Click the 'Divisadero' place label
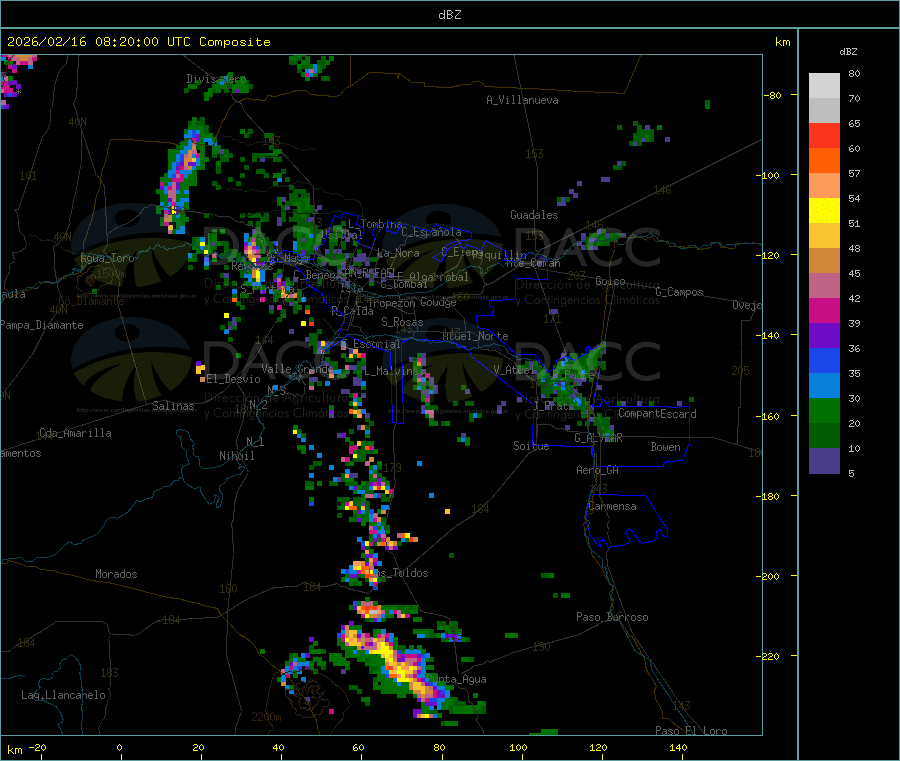 click(x=216, y=79)
